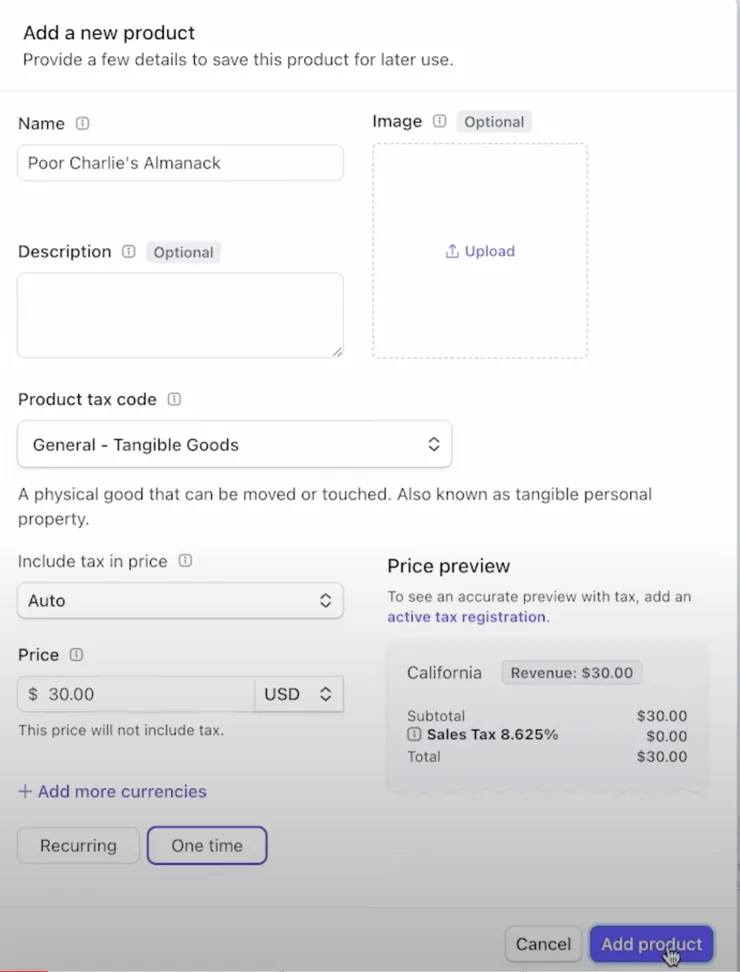Viewport: 740px width, 972px height.
Task: Click the info icon beside Description label
Action: coord(128,252)
